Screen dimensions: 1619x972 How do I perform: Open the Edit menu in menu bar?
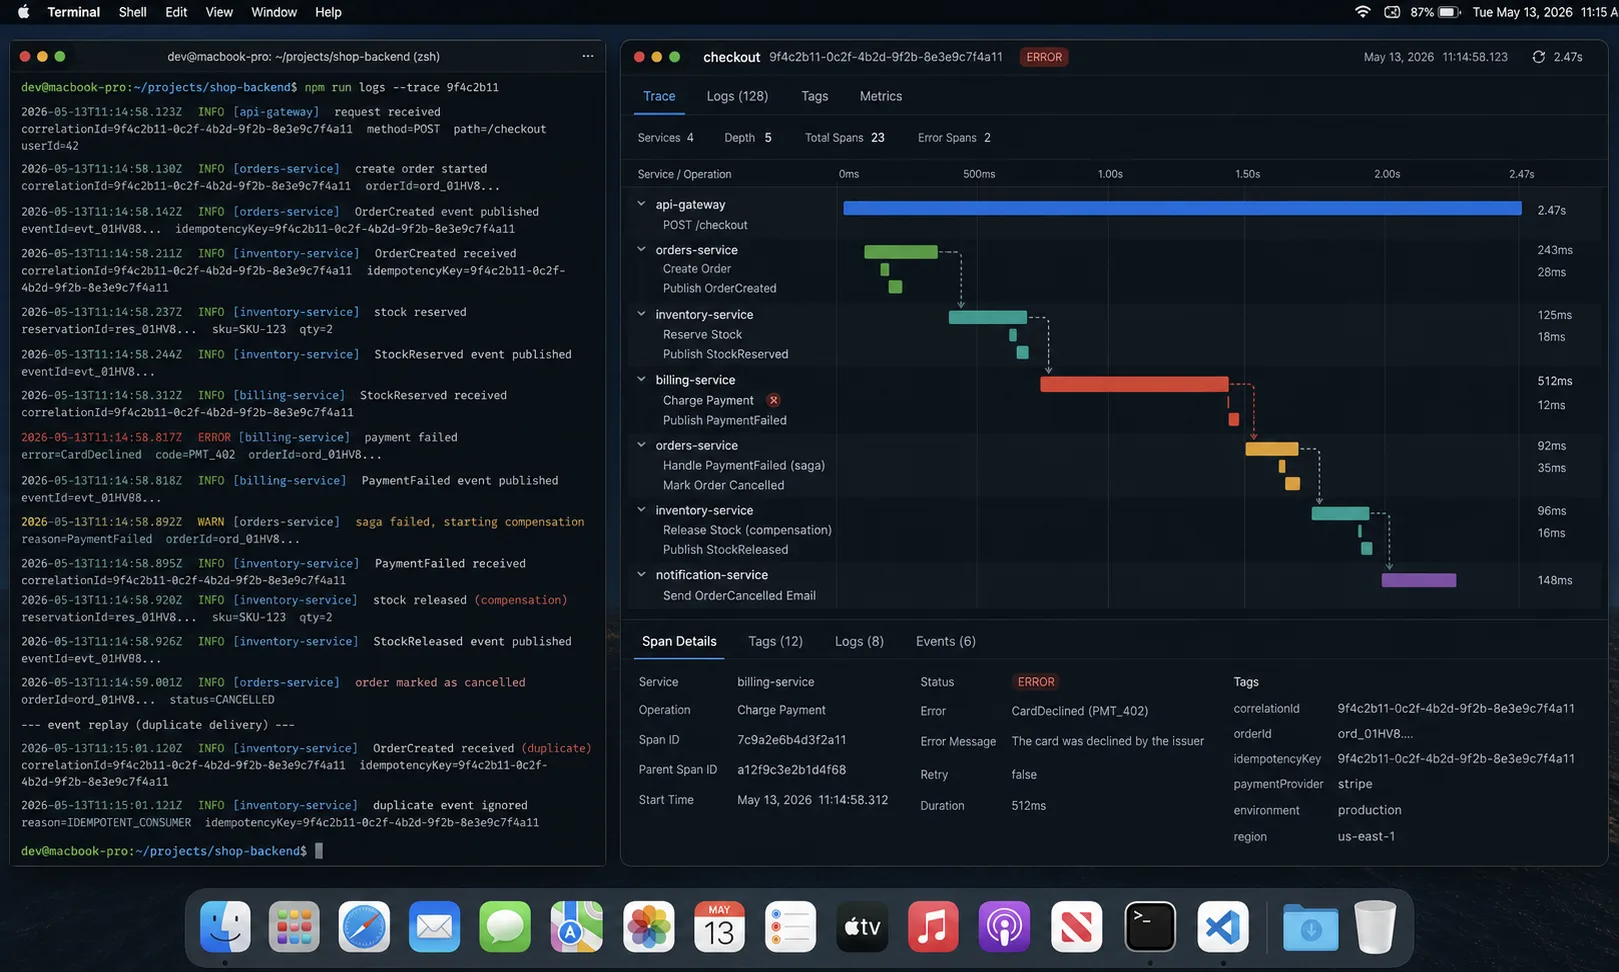176,12
